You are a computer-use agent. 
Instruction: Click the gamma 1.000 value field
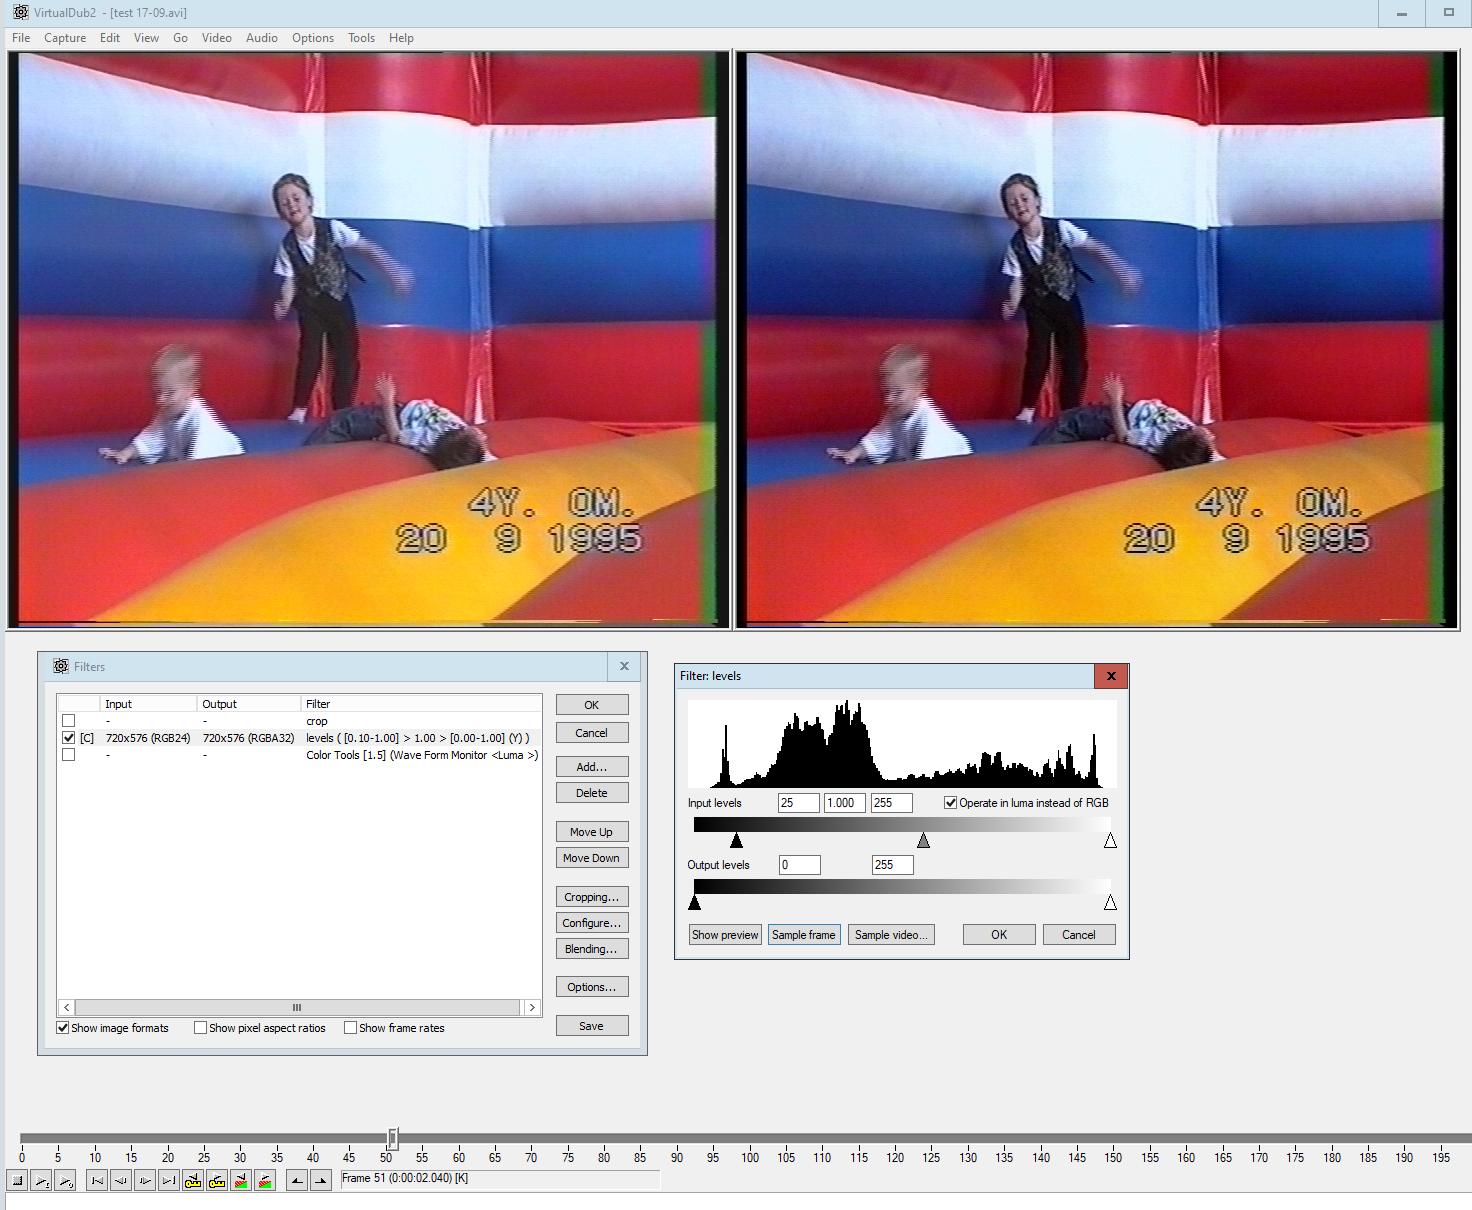click(x=845, y=803)
